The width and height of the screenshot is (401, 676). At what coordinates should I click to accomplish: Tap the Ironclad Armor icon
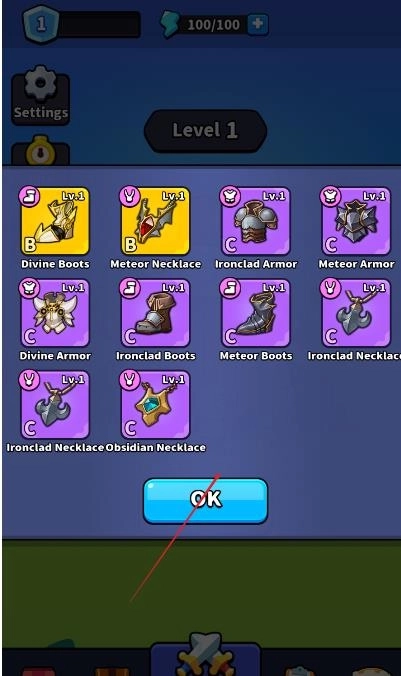(256, 221)
